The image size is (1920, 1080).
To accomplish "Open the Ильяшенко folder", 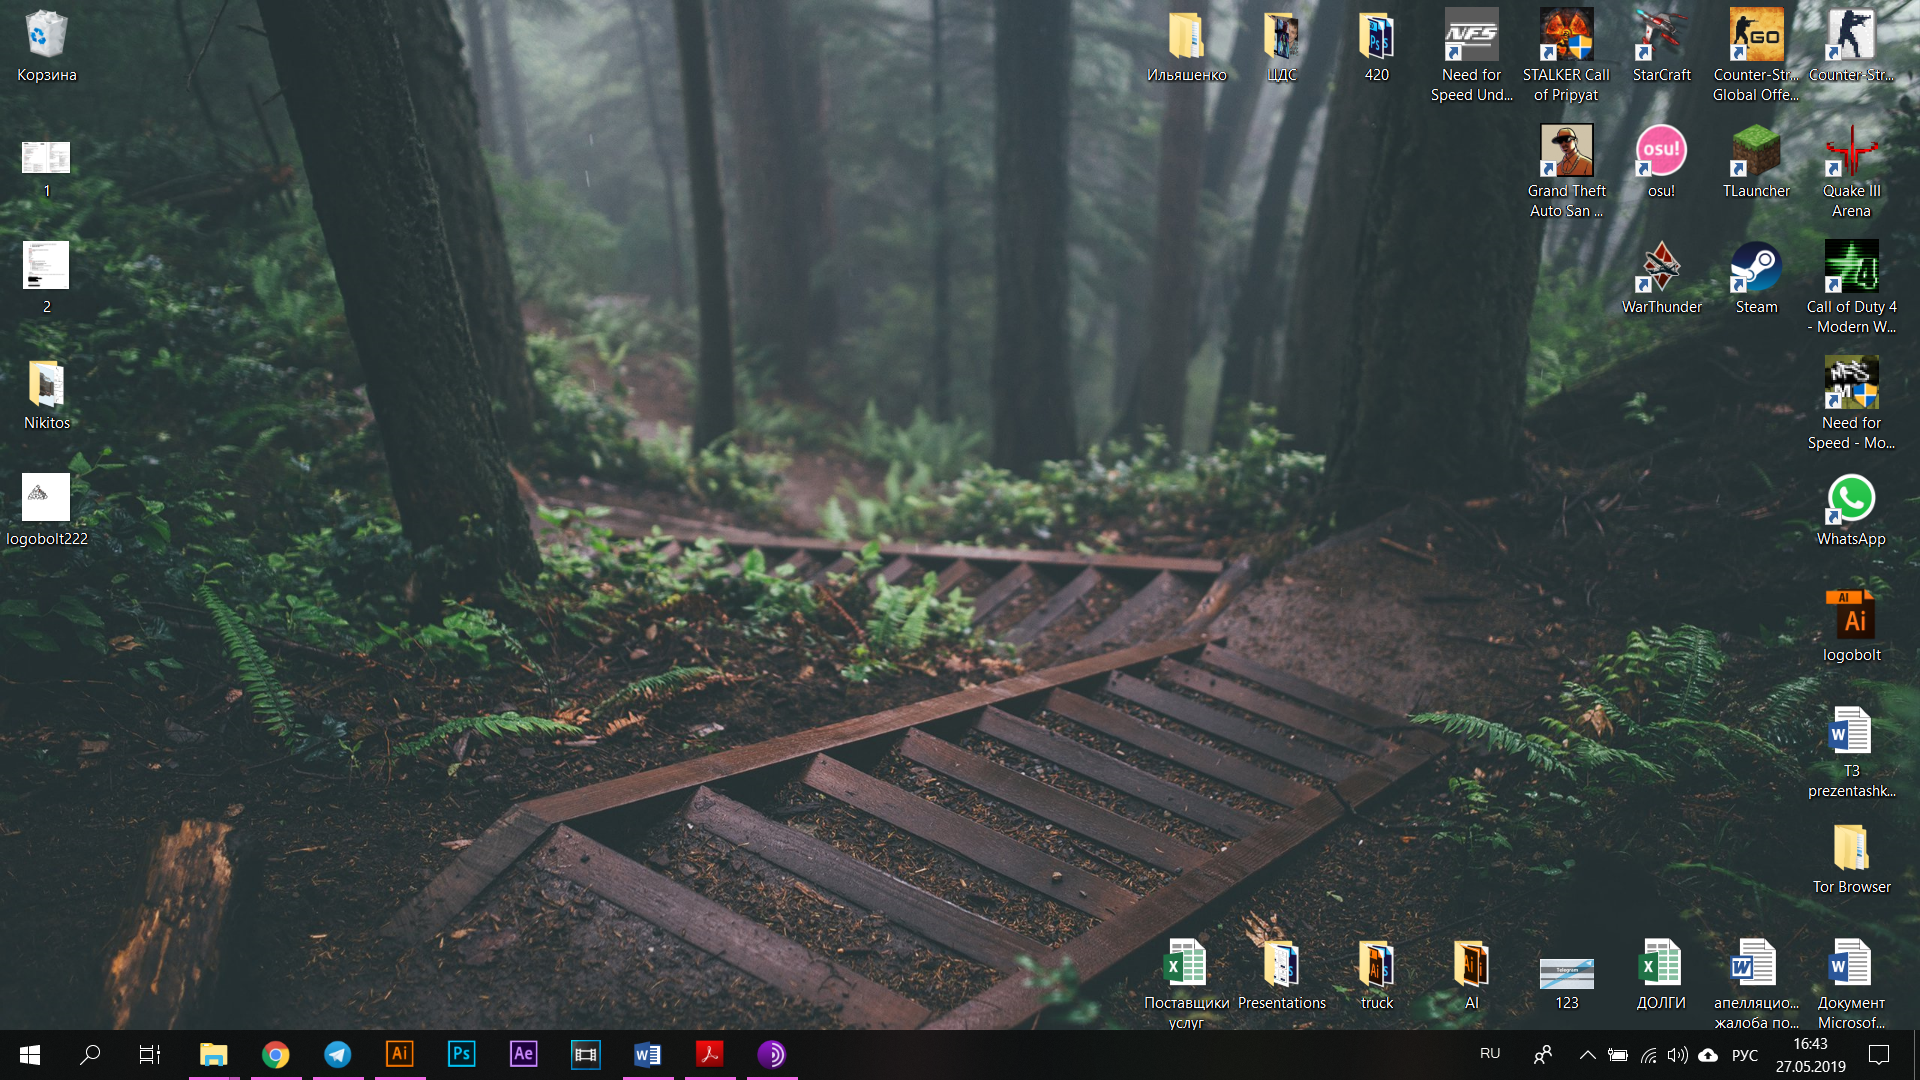I will pyautogui.click(x=1186, y=47).
